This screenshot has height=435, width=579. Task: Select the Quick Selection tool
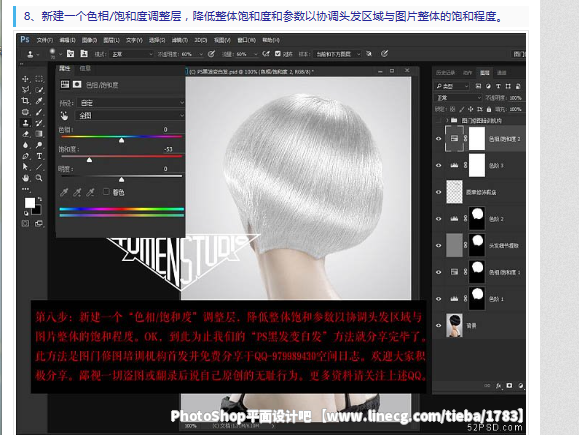coord(39,90)
